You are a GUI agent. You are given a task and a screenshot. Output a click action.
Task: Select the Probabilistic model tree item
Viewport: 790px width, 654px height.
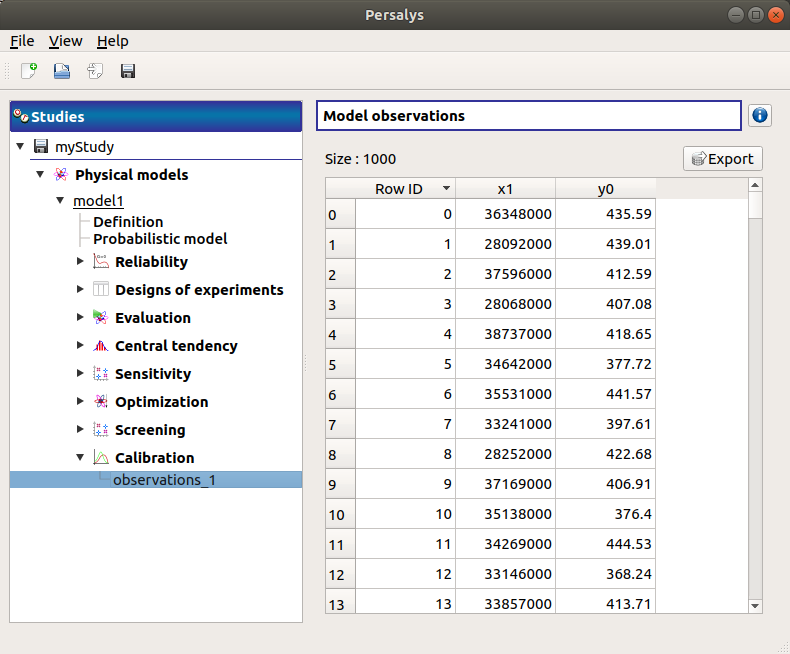[x=160, y=239]
